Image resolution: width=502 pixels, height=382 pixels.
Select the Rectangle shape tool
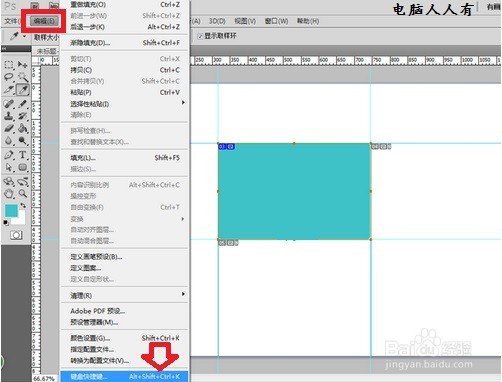coord(23,167)
